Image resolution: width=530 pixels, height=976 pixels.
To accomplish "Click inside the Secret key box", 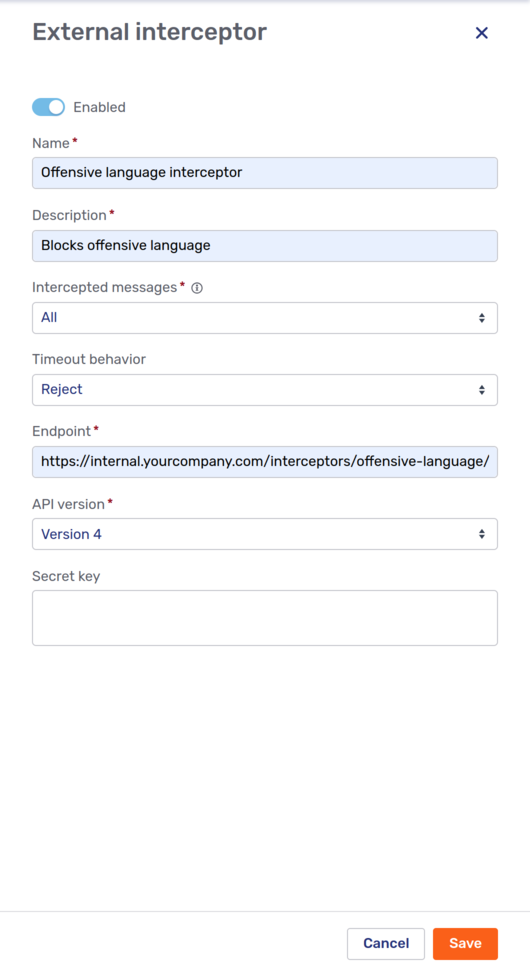I will tap(265, 618).
